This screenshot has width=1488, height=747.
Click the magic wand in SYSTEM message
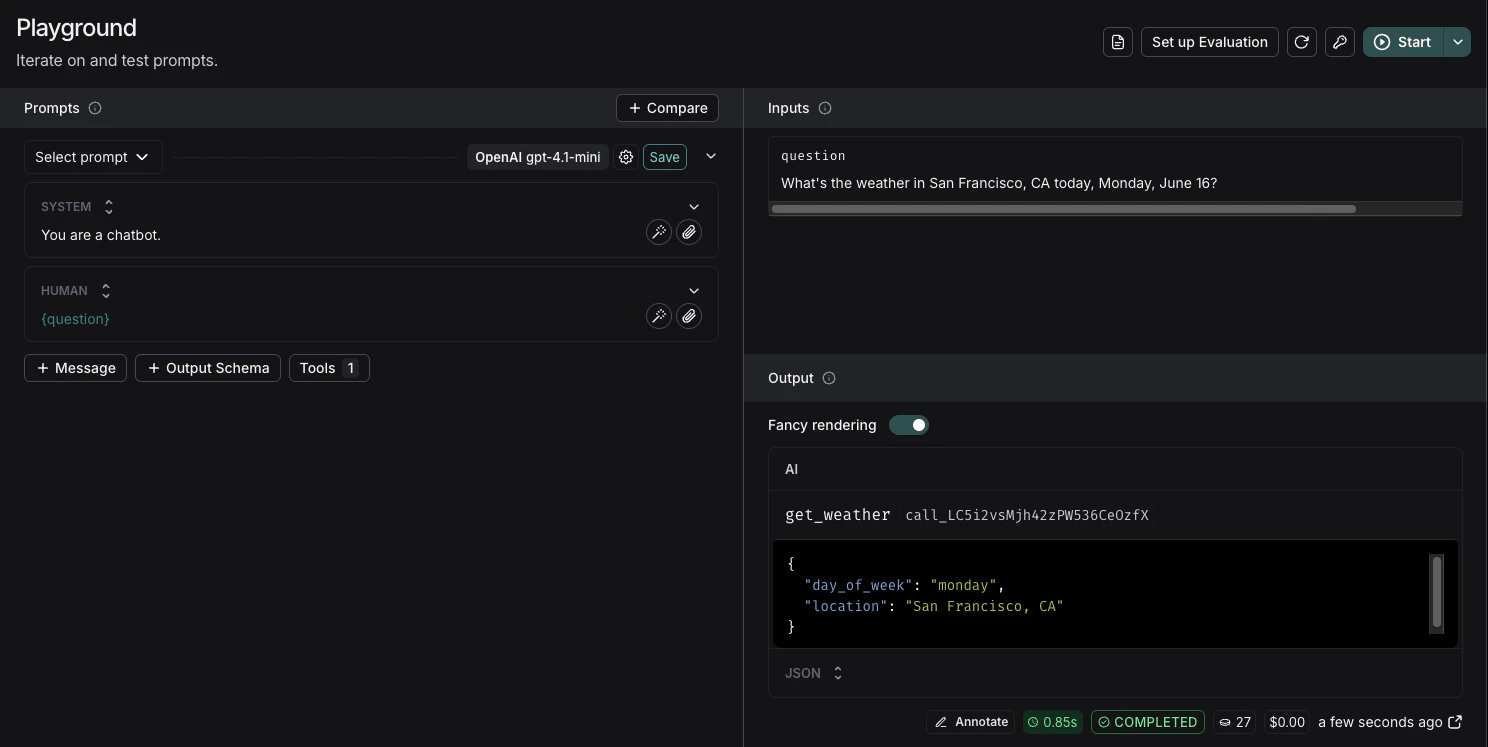[x=659, y=233]
